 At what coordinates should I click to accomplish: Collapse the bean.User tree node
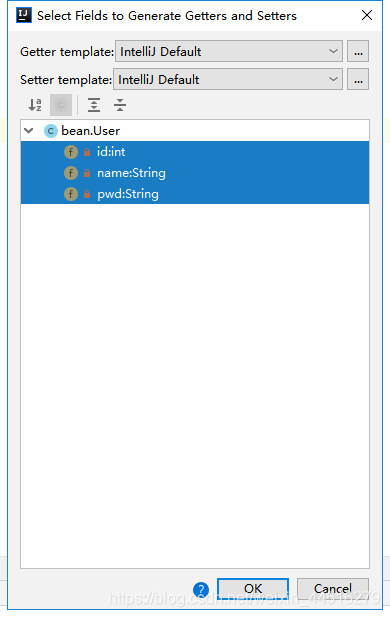[29, 130]
